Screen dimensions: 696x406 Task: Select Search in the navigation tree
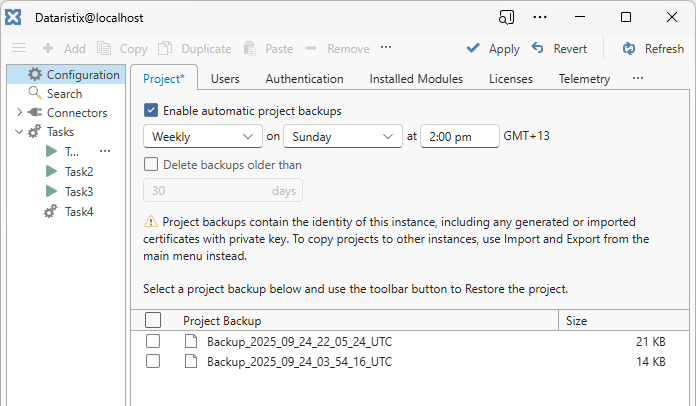point(64,94)
